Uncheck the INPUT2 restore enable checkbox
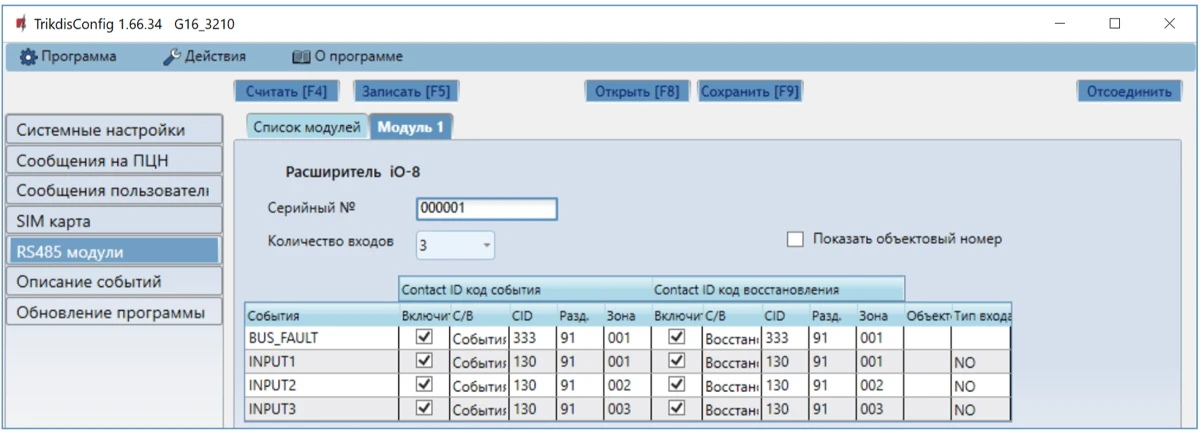Image resolution: width=1200 pixels, height=433 pixels. pos(677,386)
